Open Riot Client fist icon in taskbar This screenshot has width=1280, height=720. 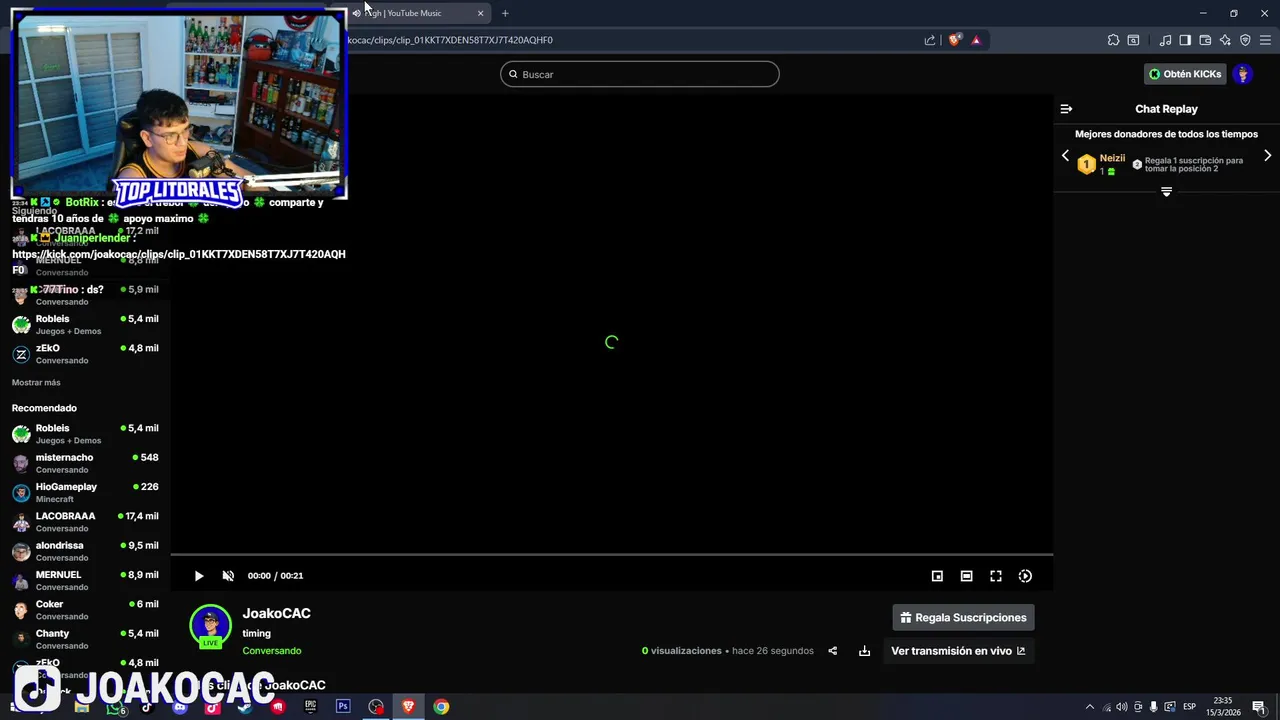click(x=278, y=706)
